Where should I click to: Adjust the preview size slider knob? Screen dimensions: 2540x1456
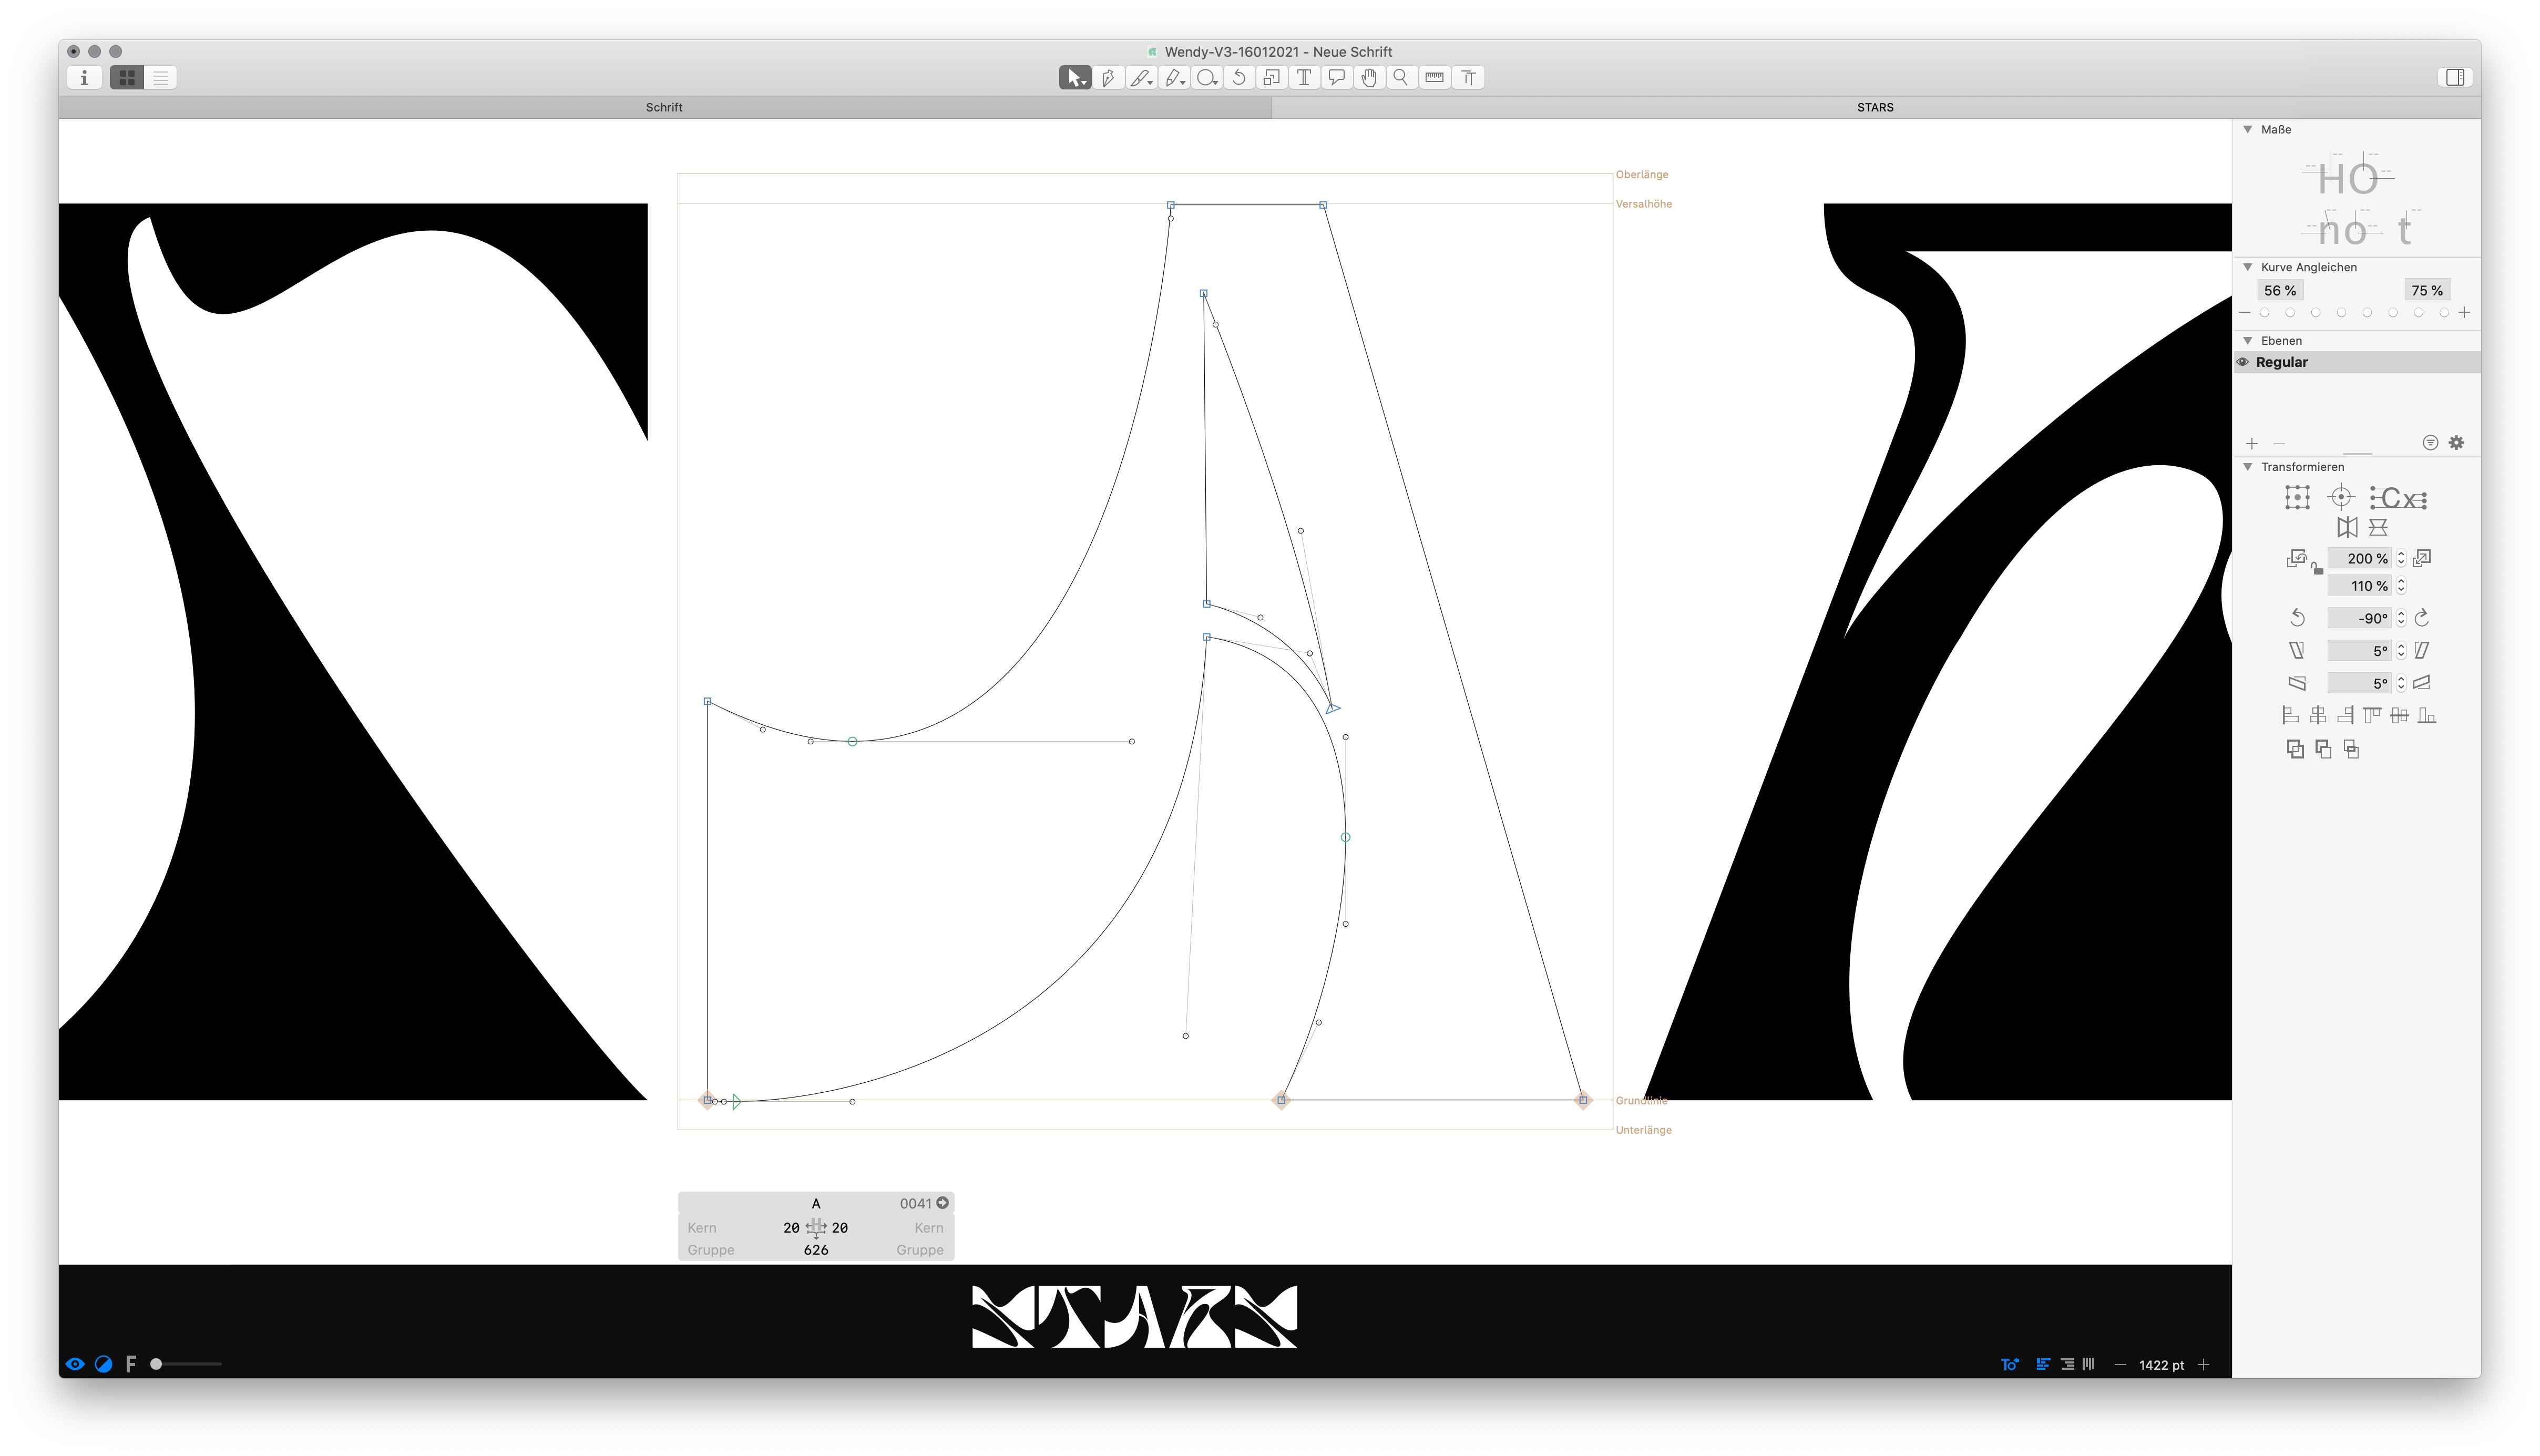coord(156,1364)
